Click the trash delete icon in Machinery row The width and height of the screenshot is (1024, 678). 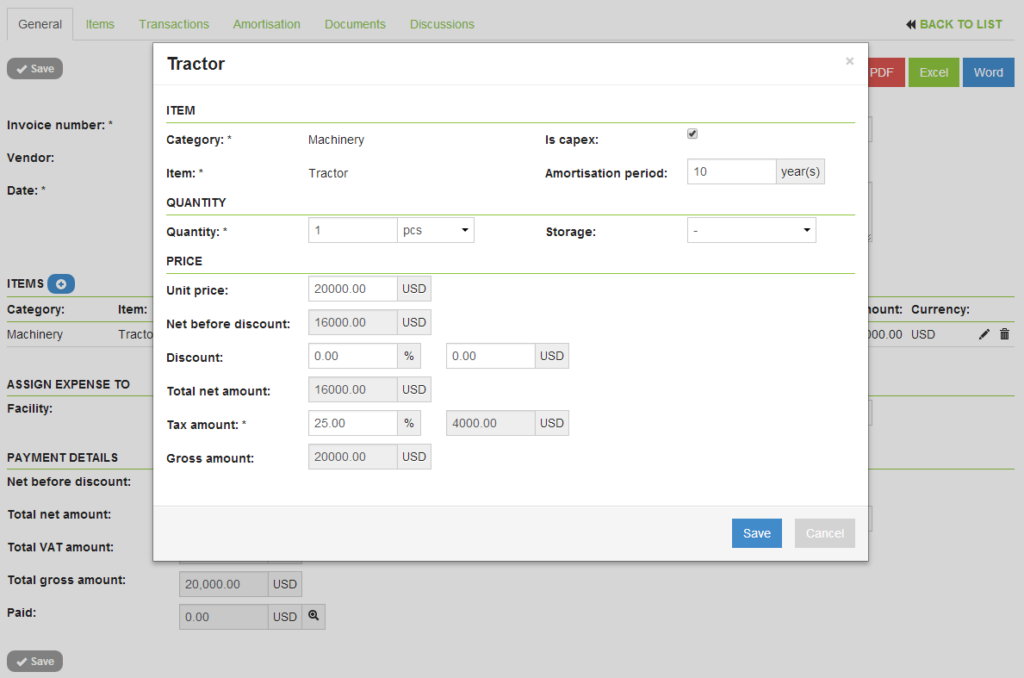click(1004, 334)
